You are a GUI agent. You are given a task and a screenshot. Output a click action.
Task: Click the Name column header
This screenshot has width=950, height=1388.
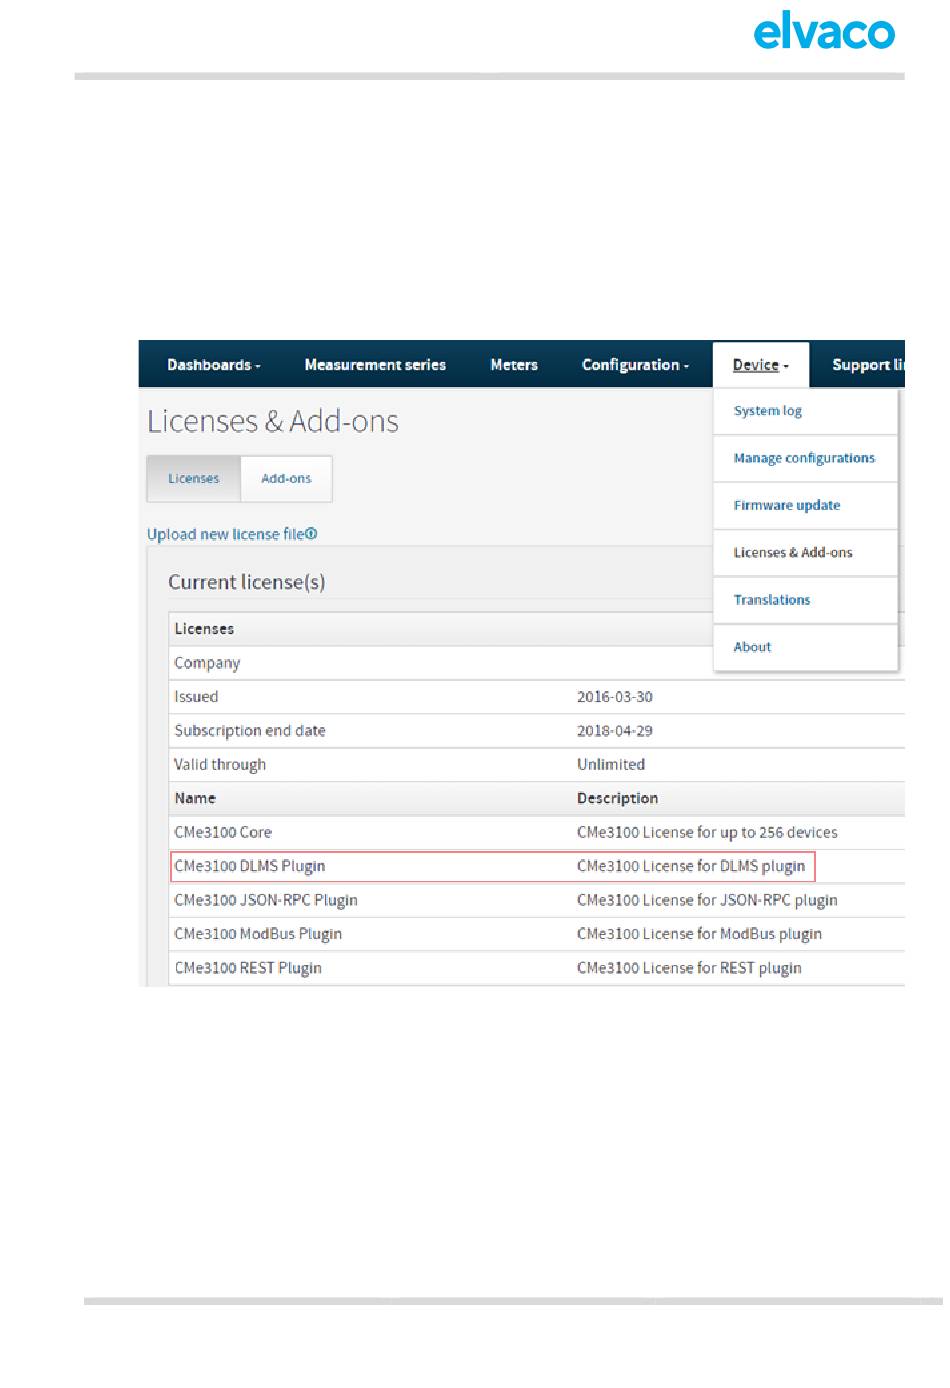point(195,798)
